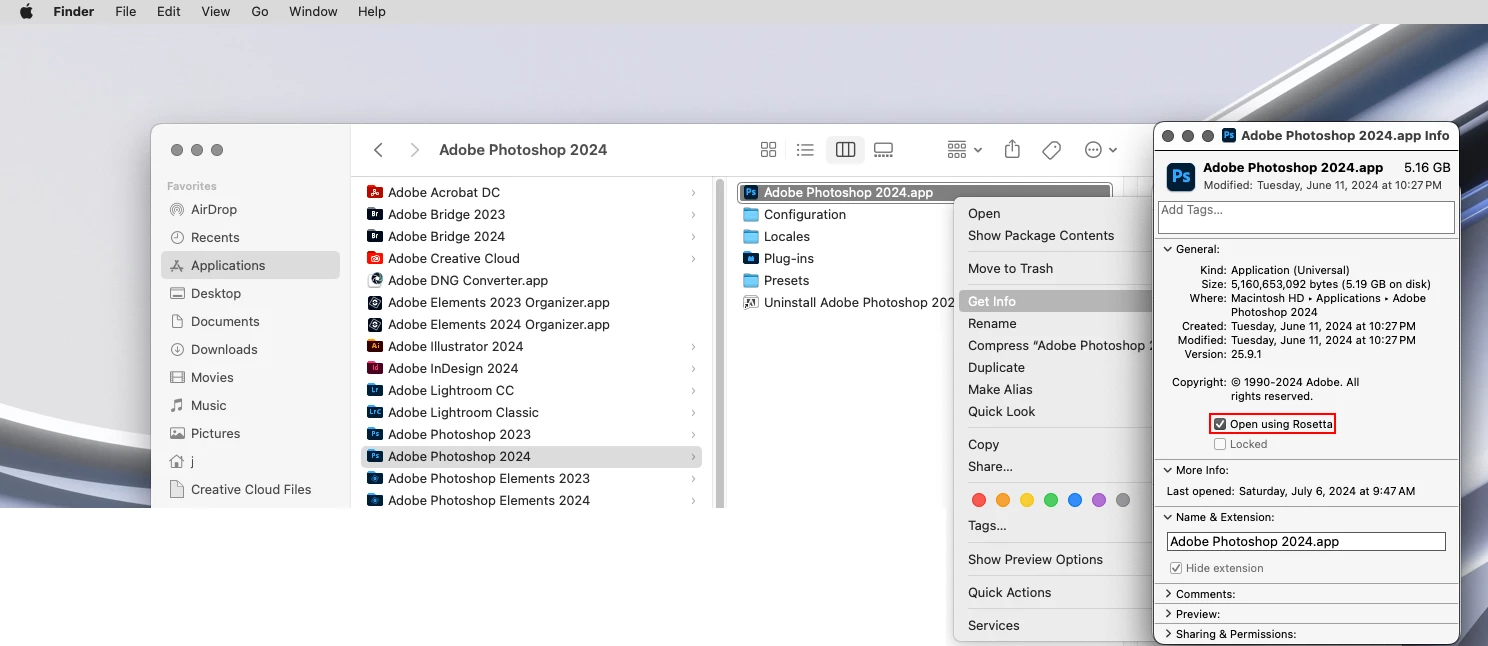The height and width of the screenshot is (646, 1488).
Task: Expand the Comments section
Action: point(1168,594)
